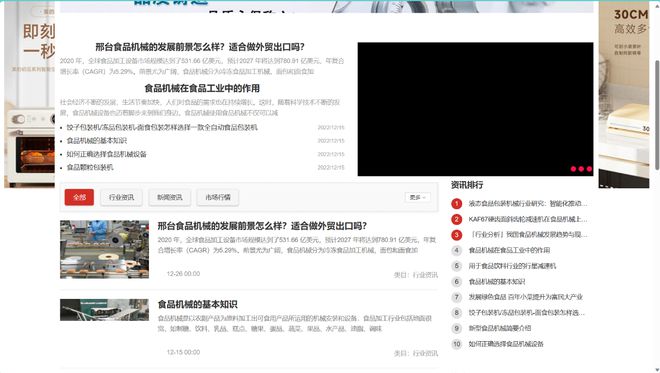The height and width of the screenshot is (373, 660).
Task: Click the 资讯排行 section heading
Action: pyautogui.click(x=467, y=185)
